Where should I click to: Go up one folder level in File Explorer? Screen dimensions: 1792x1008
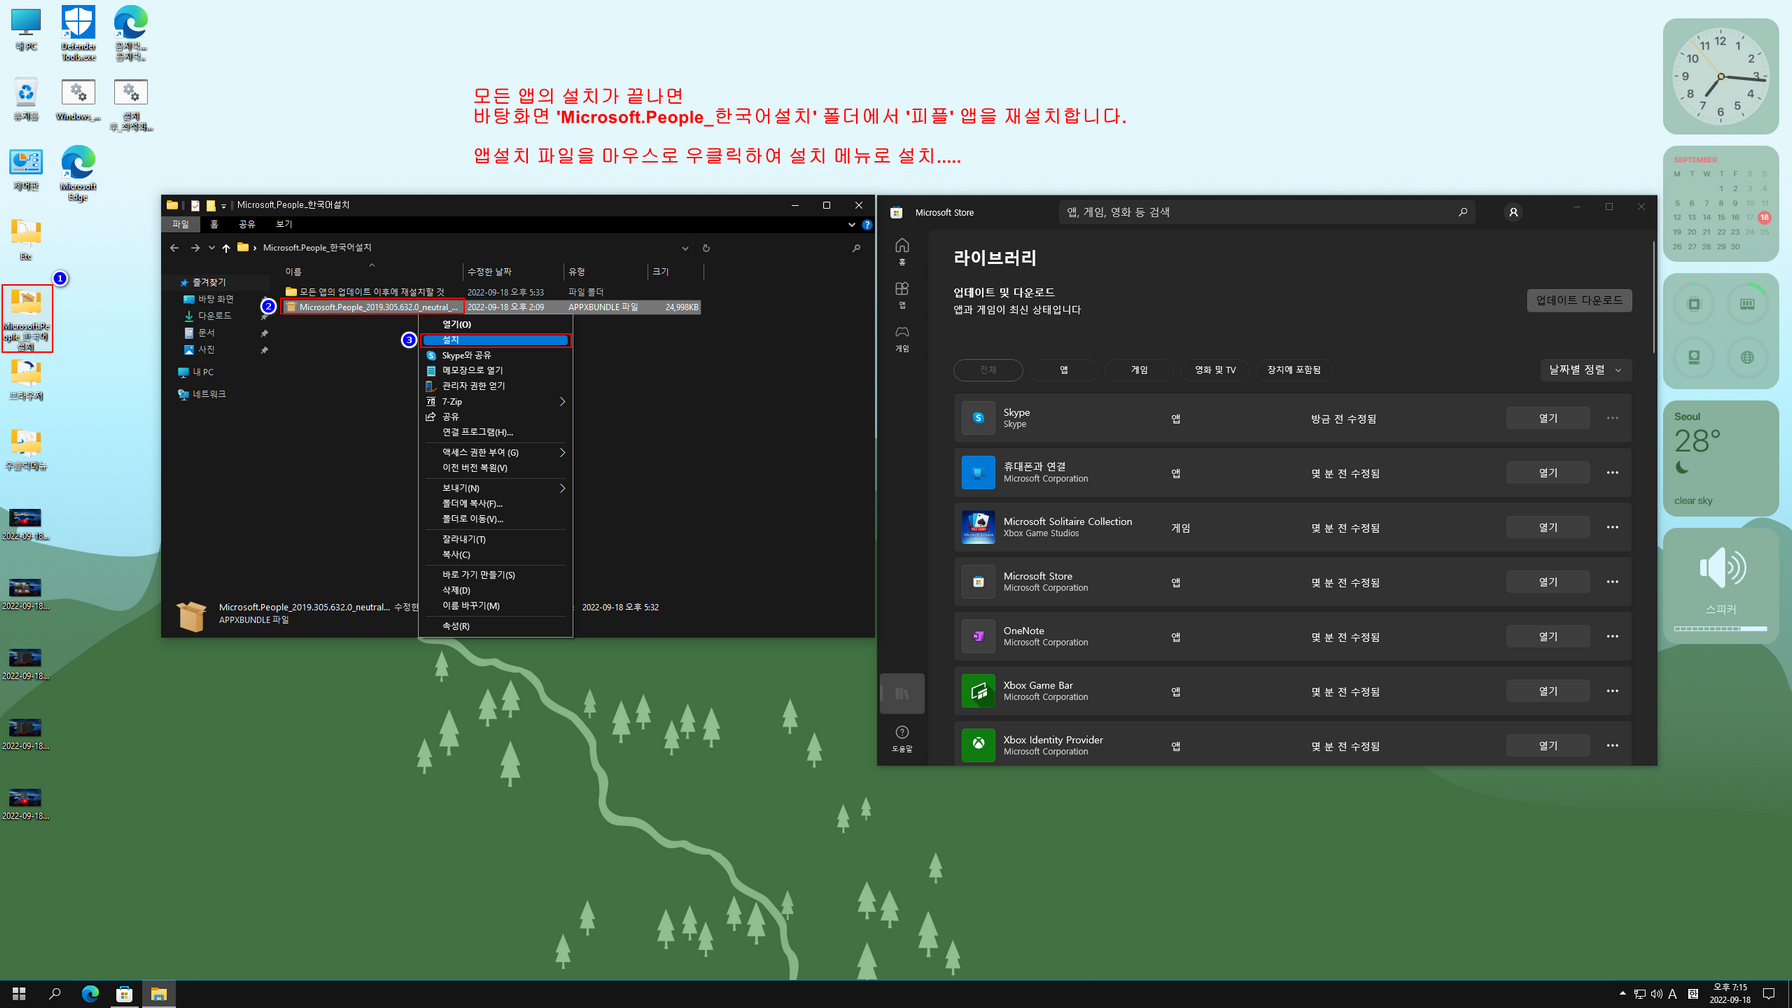coord(226,248)
